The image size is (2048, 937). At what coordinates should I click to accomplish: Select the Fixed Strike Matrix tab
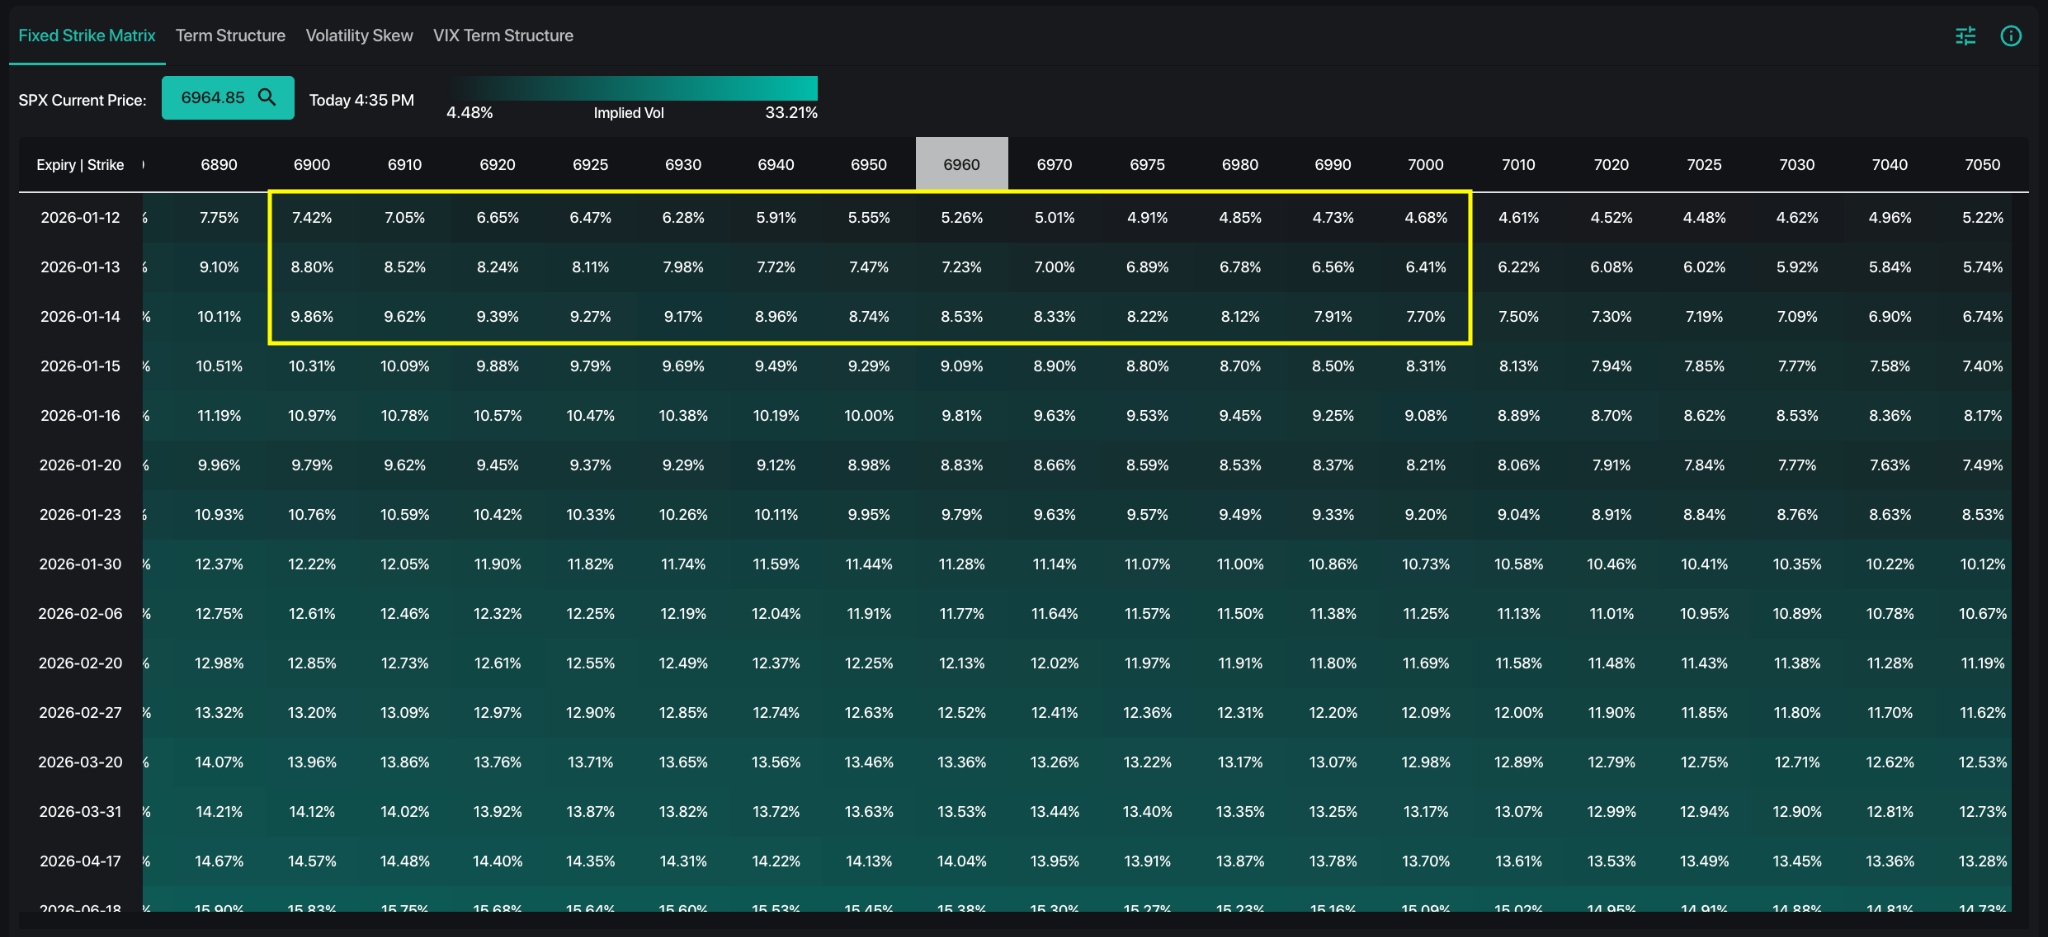(x=87, y=35)
